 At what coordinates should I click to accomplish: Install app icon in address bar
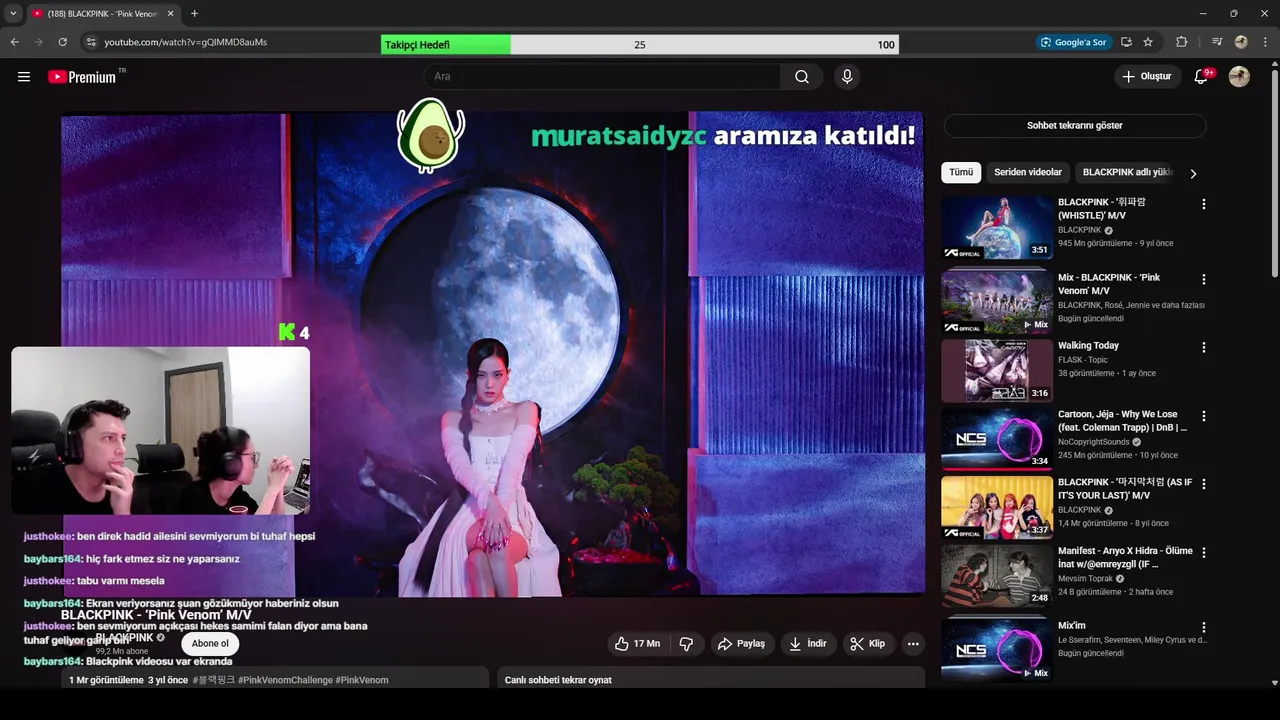[1126, 42]
